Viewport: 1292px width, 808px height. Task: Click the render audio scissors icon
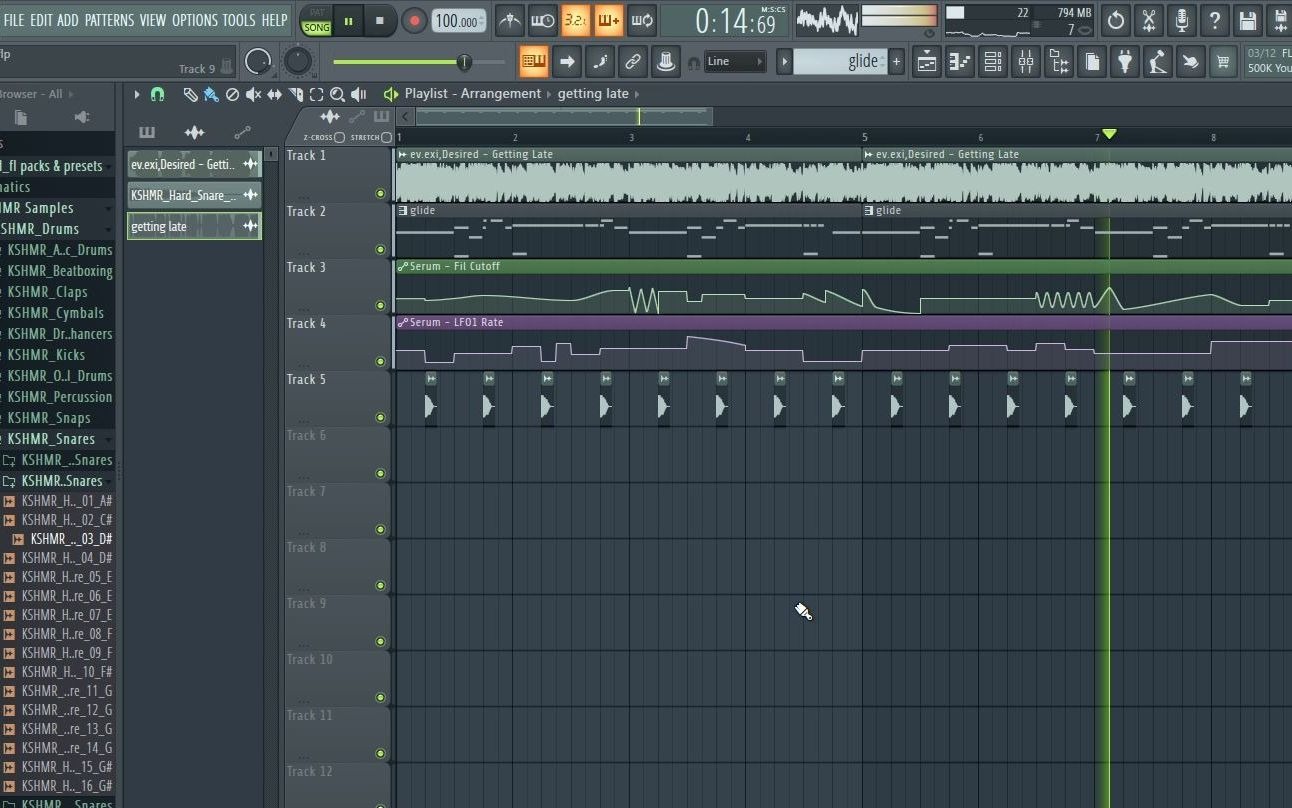(x=1148, y=20)
